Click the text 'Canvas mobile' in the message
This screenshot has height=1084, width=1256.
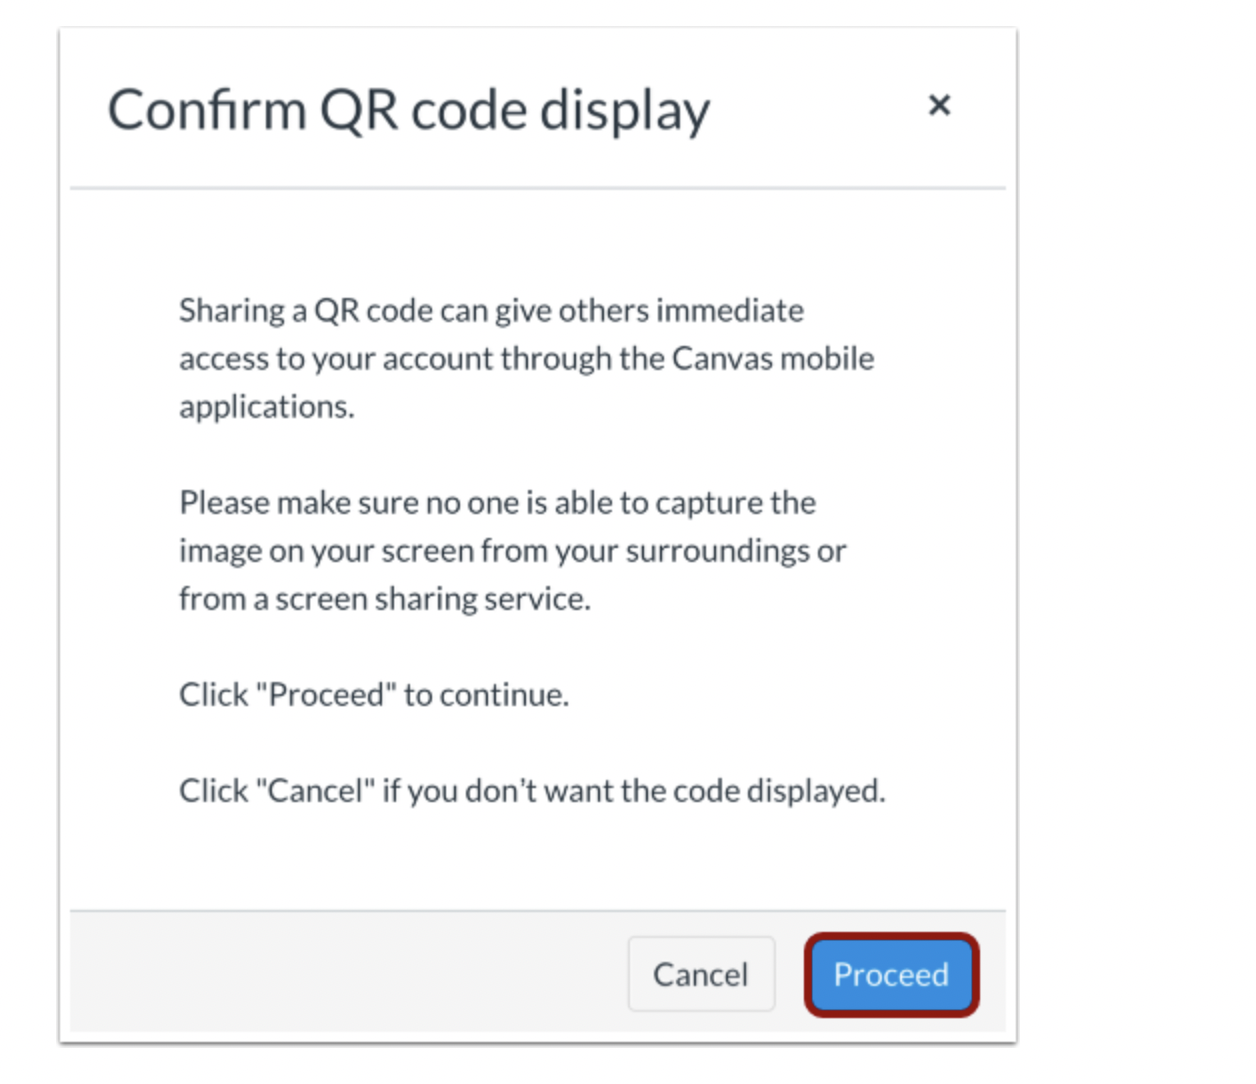click(x=772, y=359)
